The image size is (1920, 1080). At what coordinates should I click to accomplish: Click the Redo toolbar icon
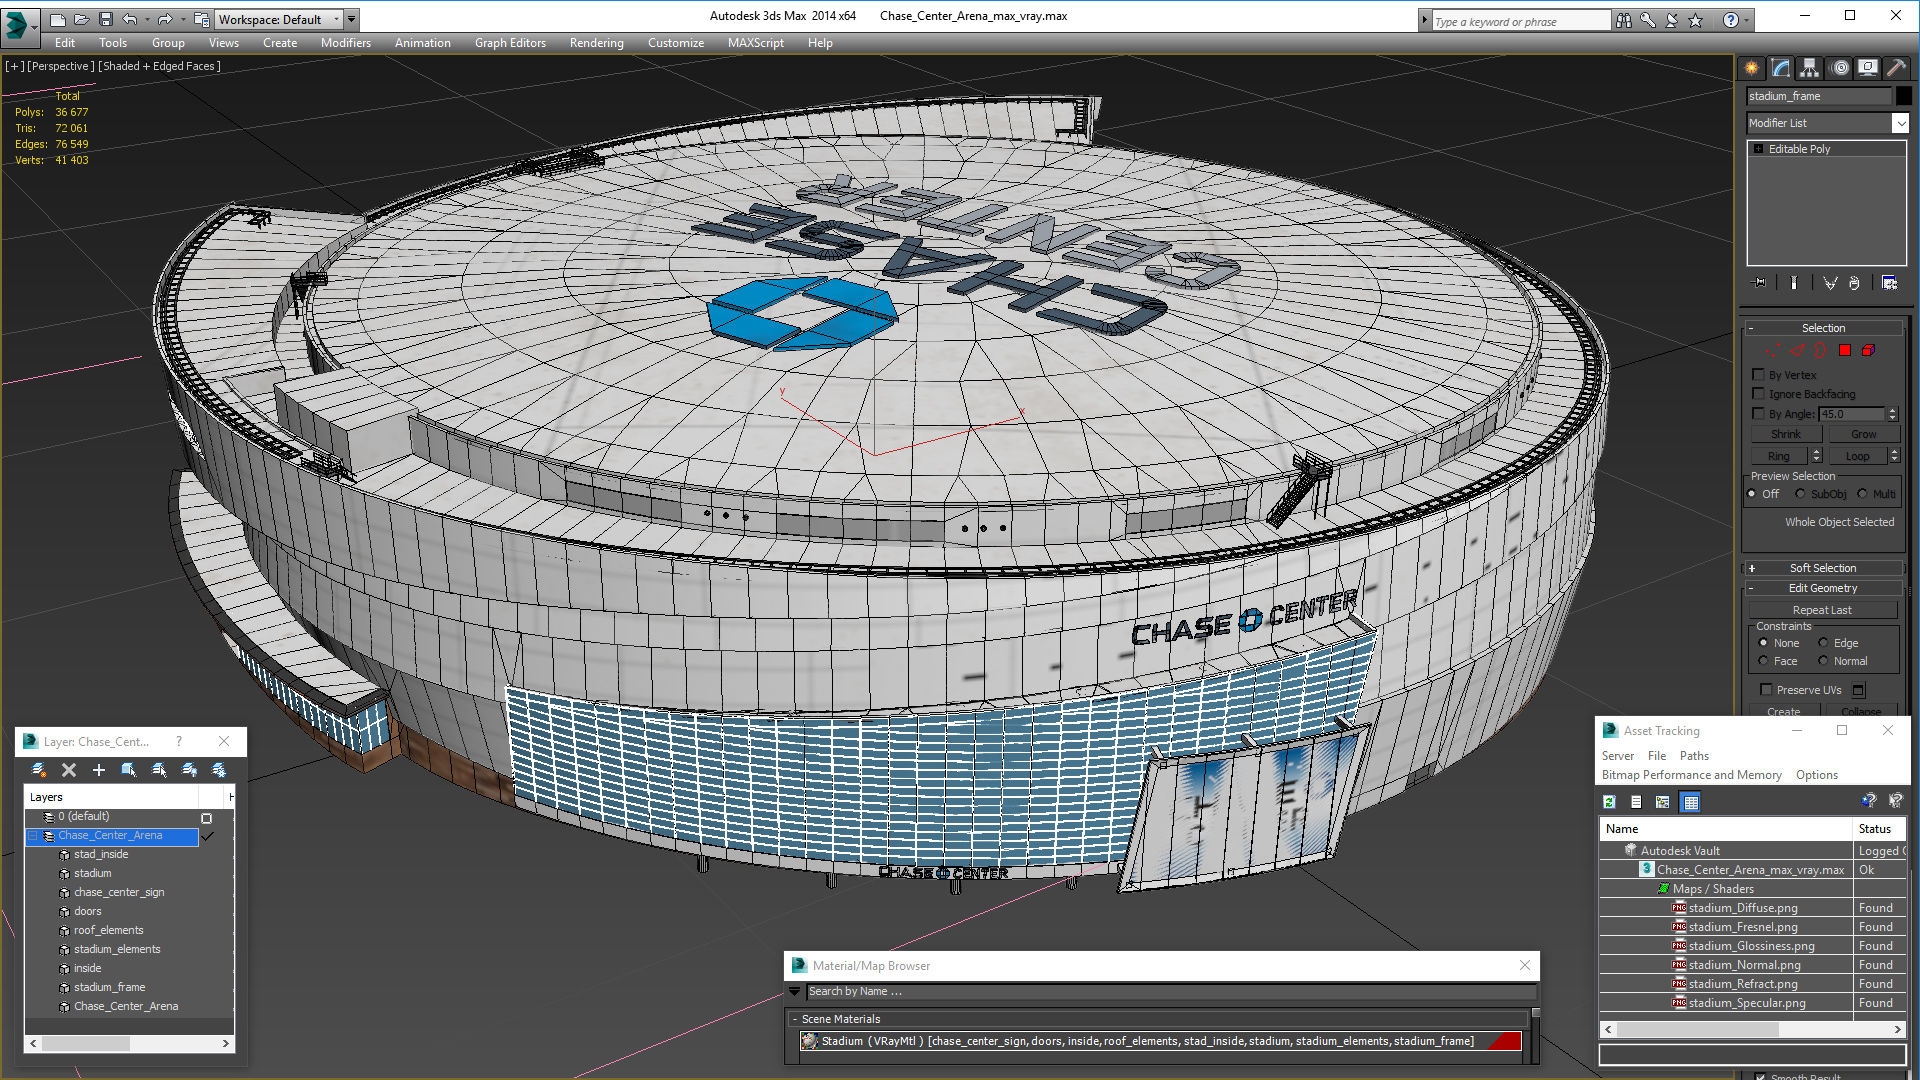165,19
